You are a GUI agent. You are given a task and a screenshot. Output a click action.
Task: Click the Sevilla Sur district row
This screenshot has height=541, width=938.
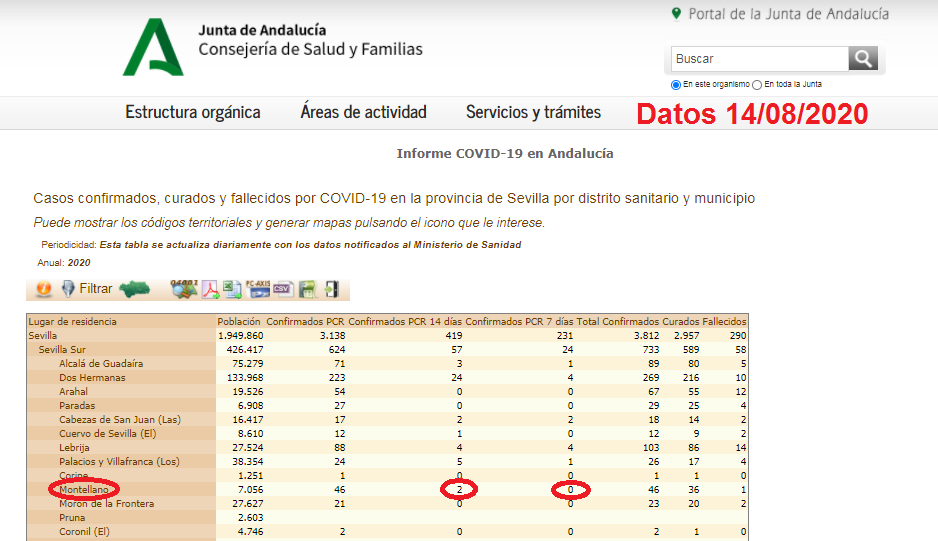coord(64,350)
